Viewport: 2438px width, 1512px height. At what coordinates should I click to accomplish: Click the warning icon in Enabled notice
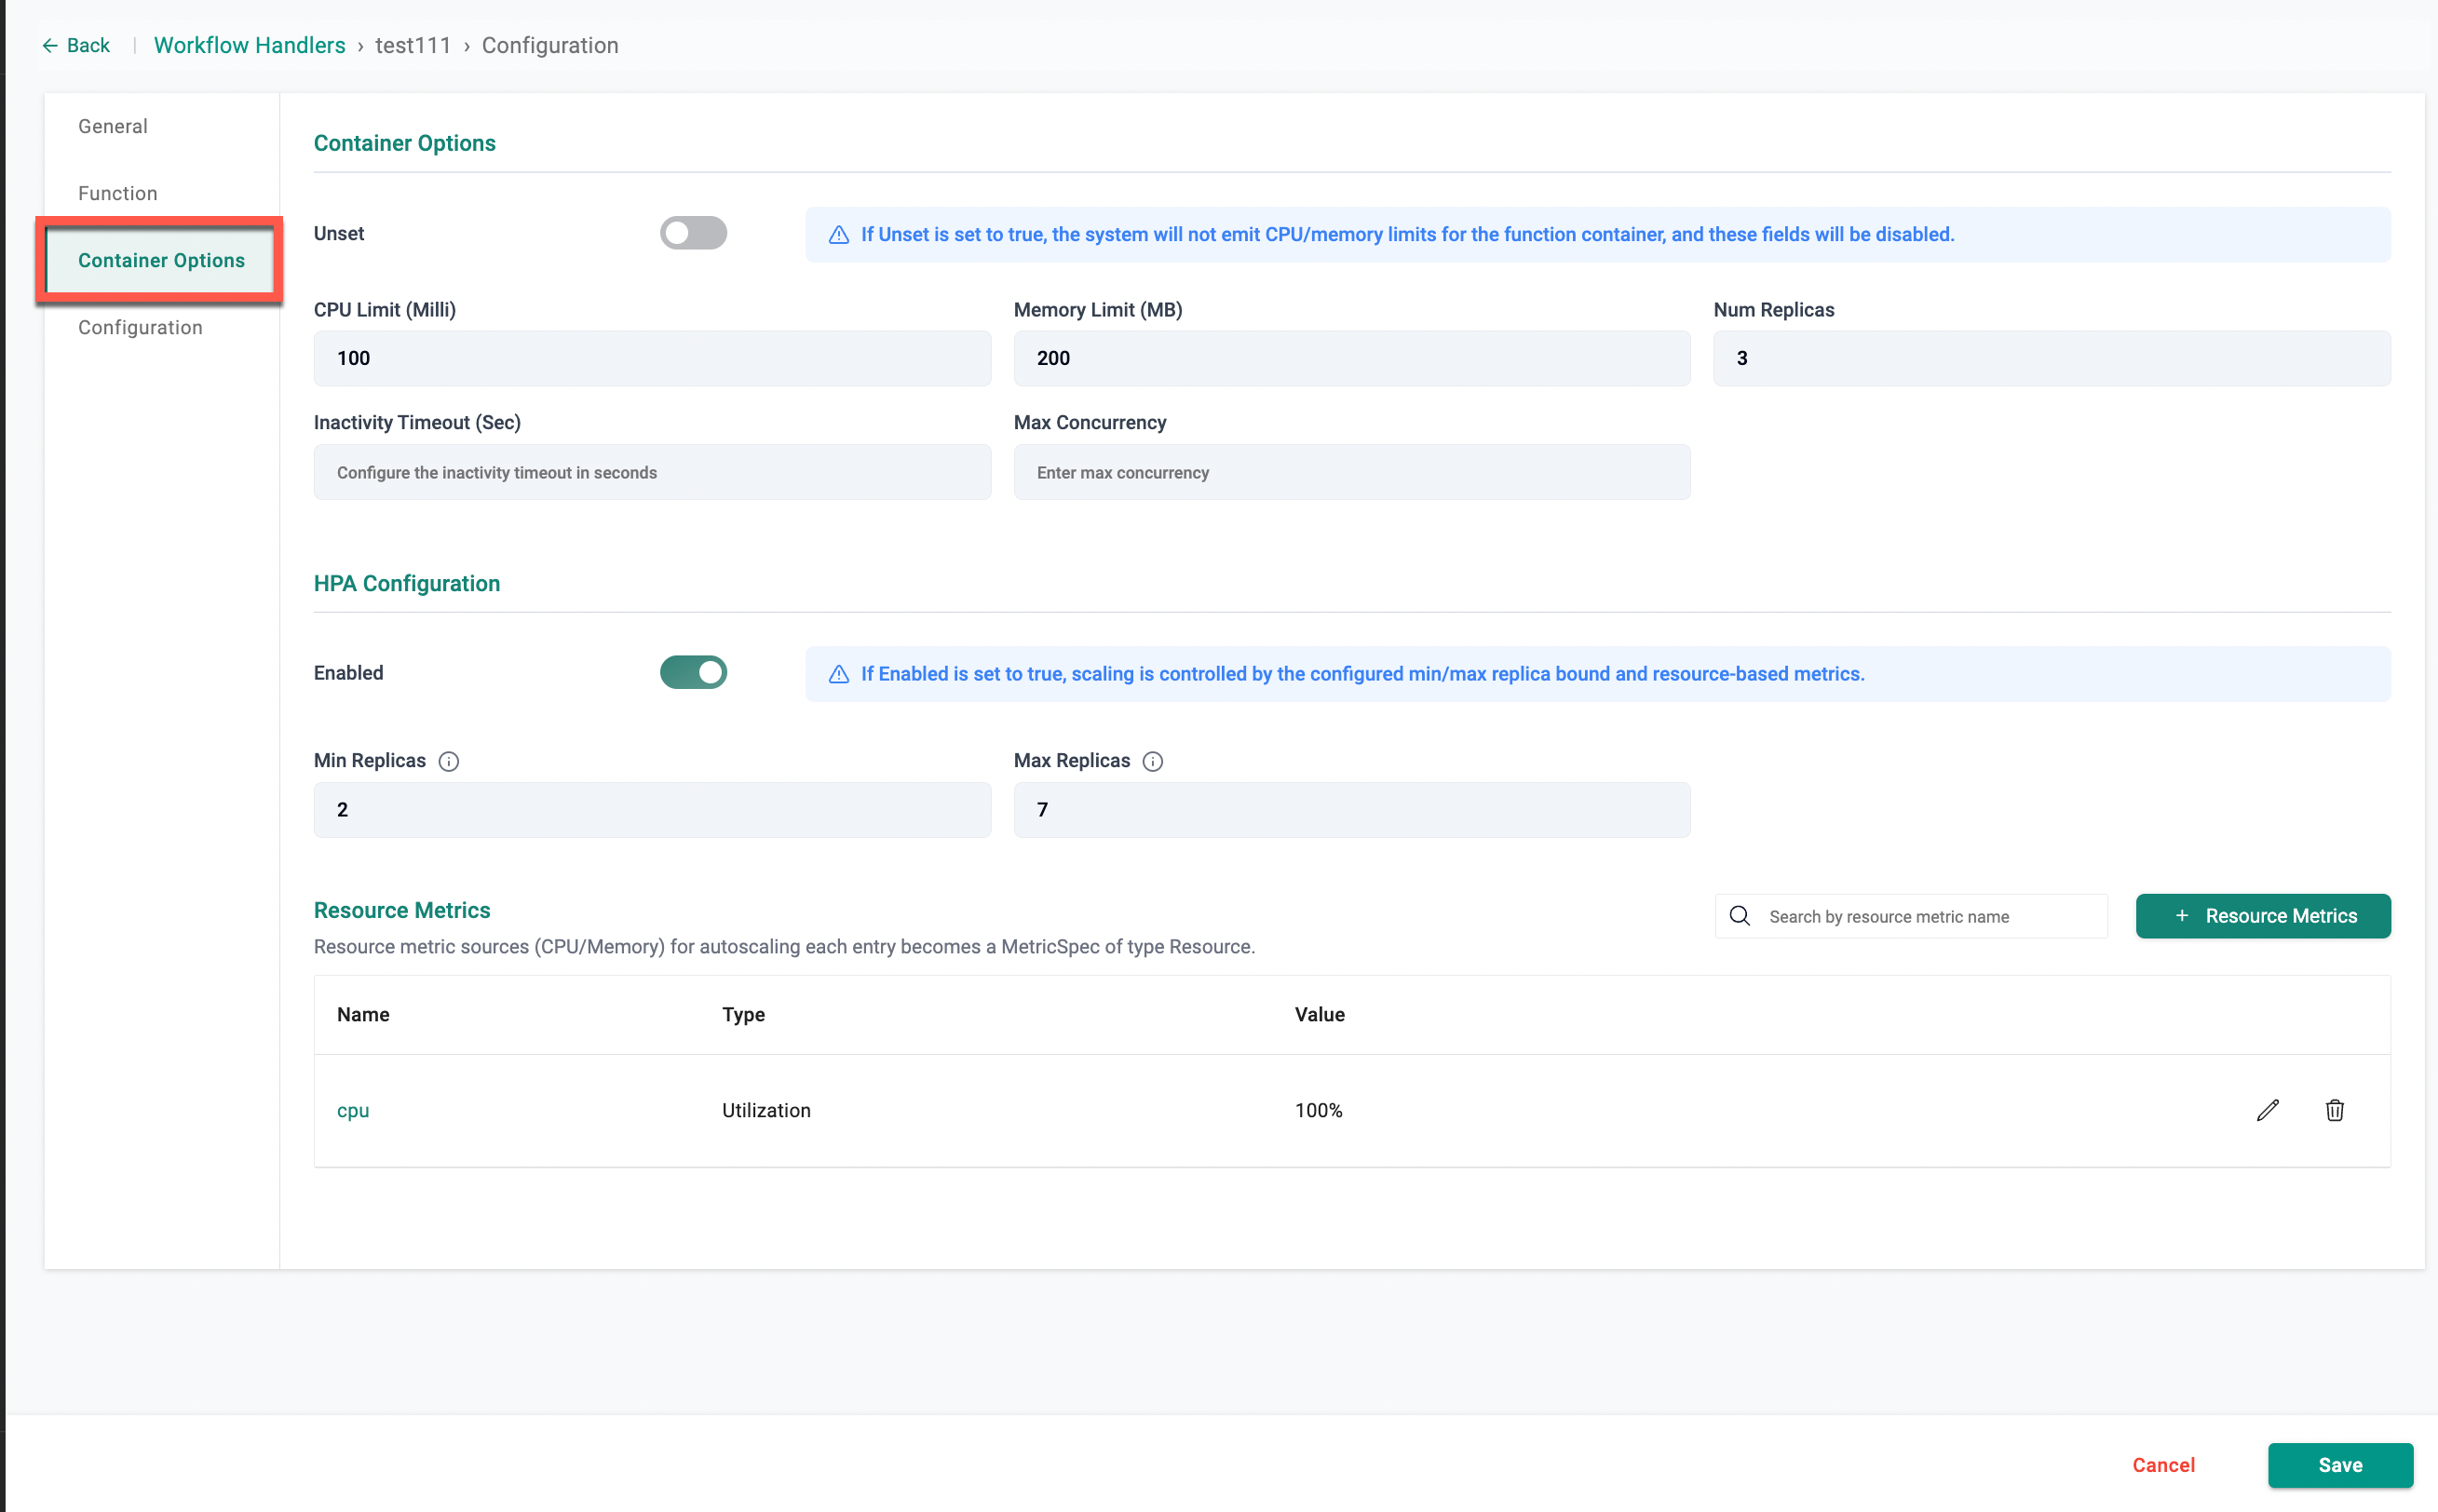coord(839,674)
